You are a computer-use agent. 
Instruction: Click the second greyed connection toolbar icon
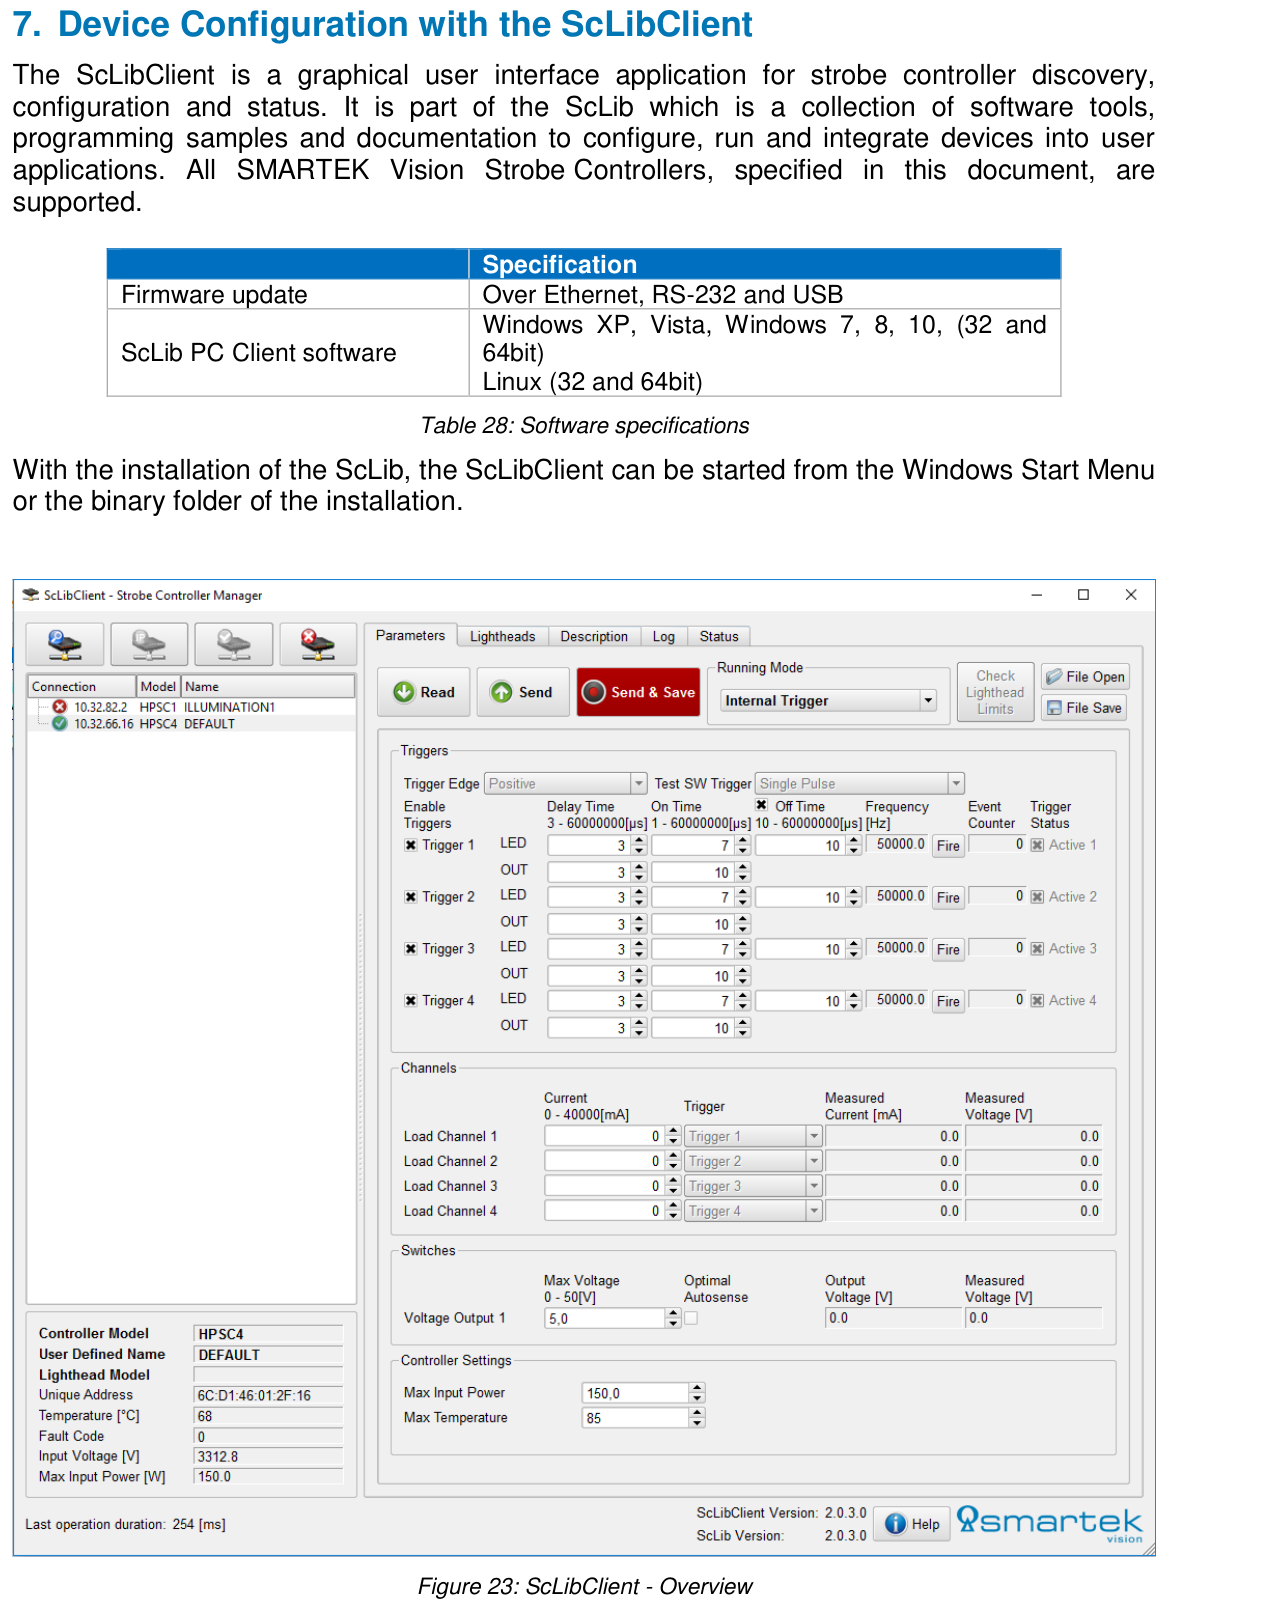[149, 644]
